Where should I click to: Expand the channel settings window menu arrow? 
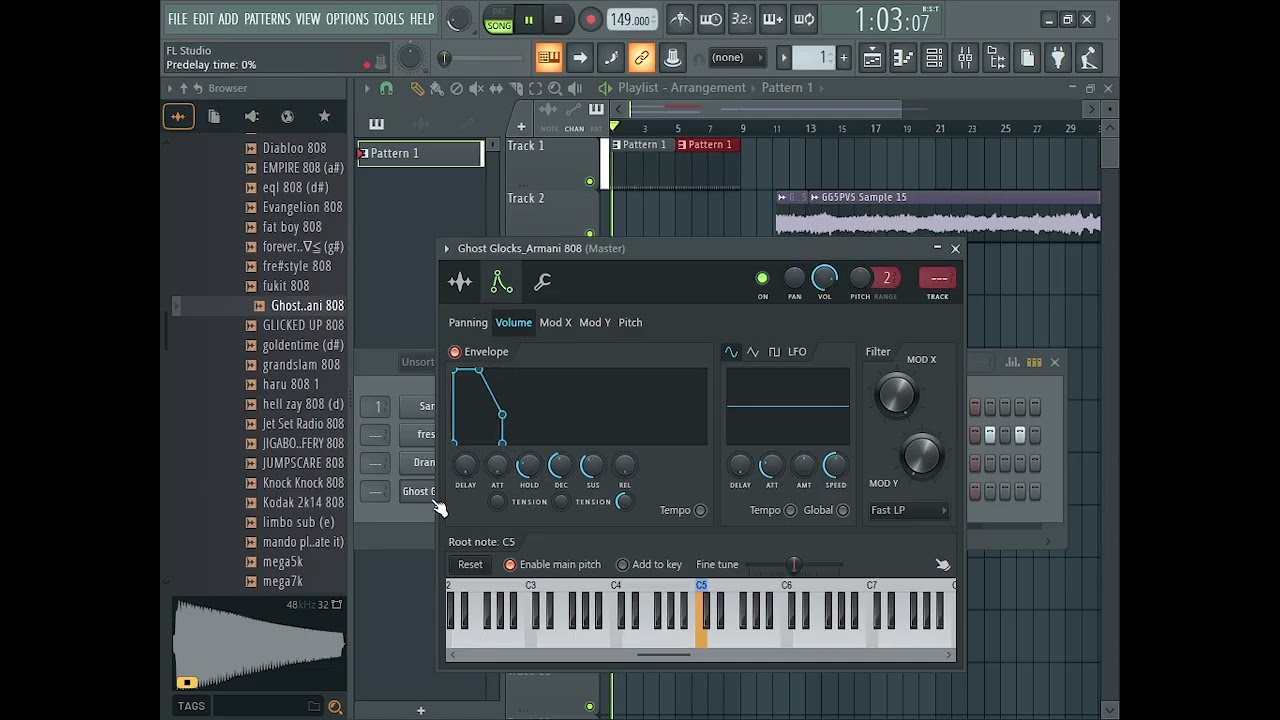447,249
